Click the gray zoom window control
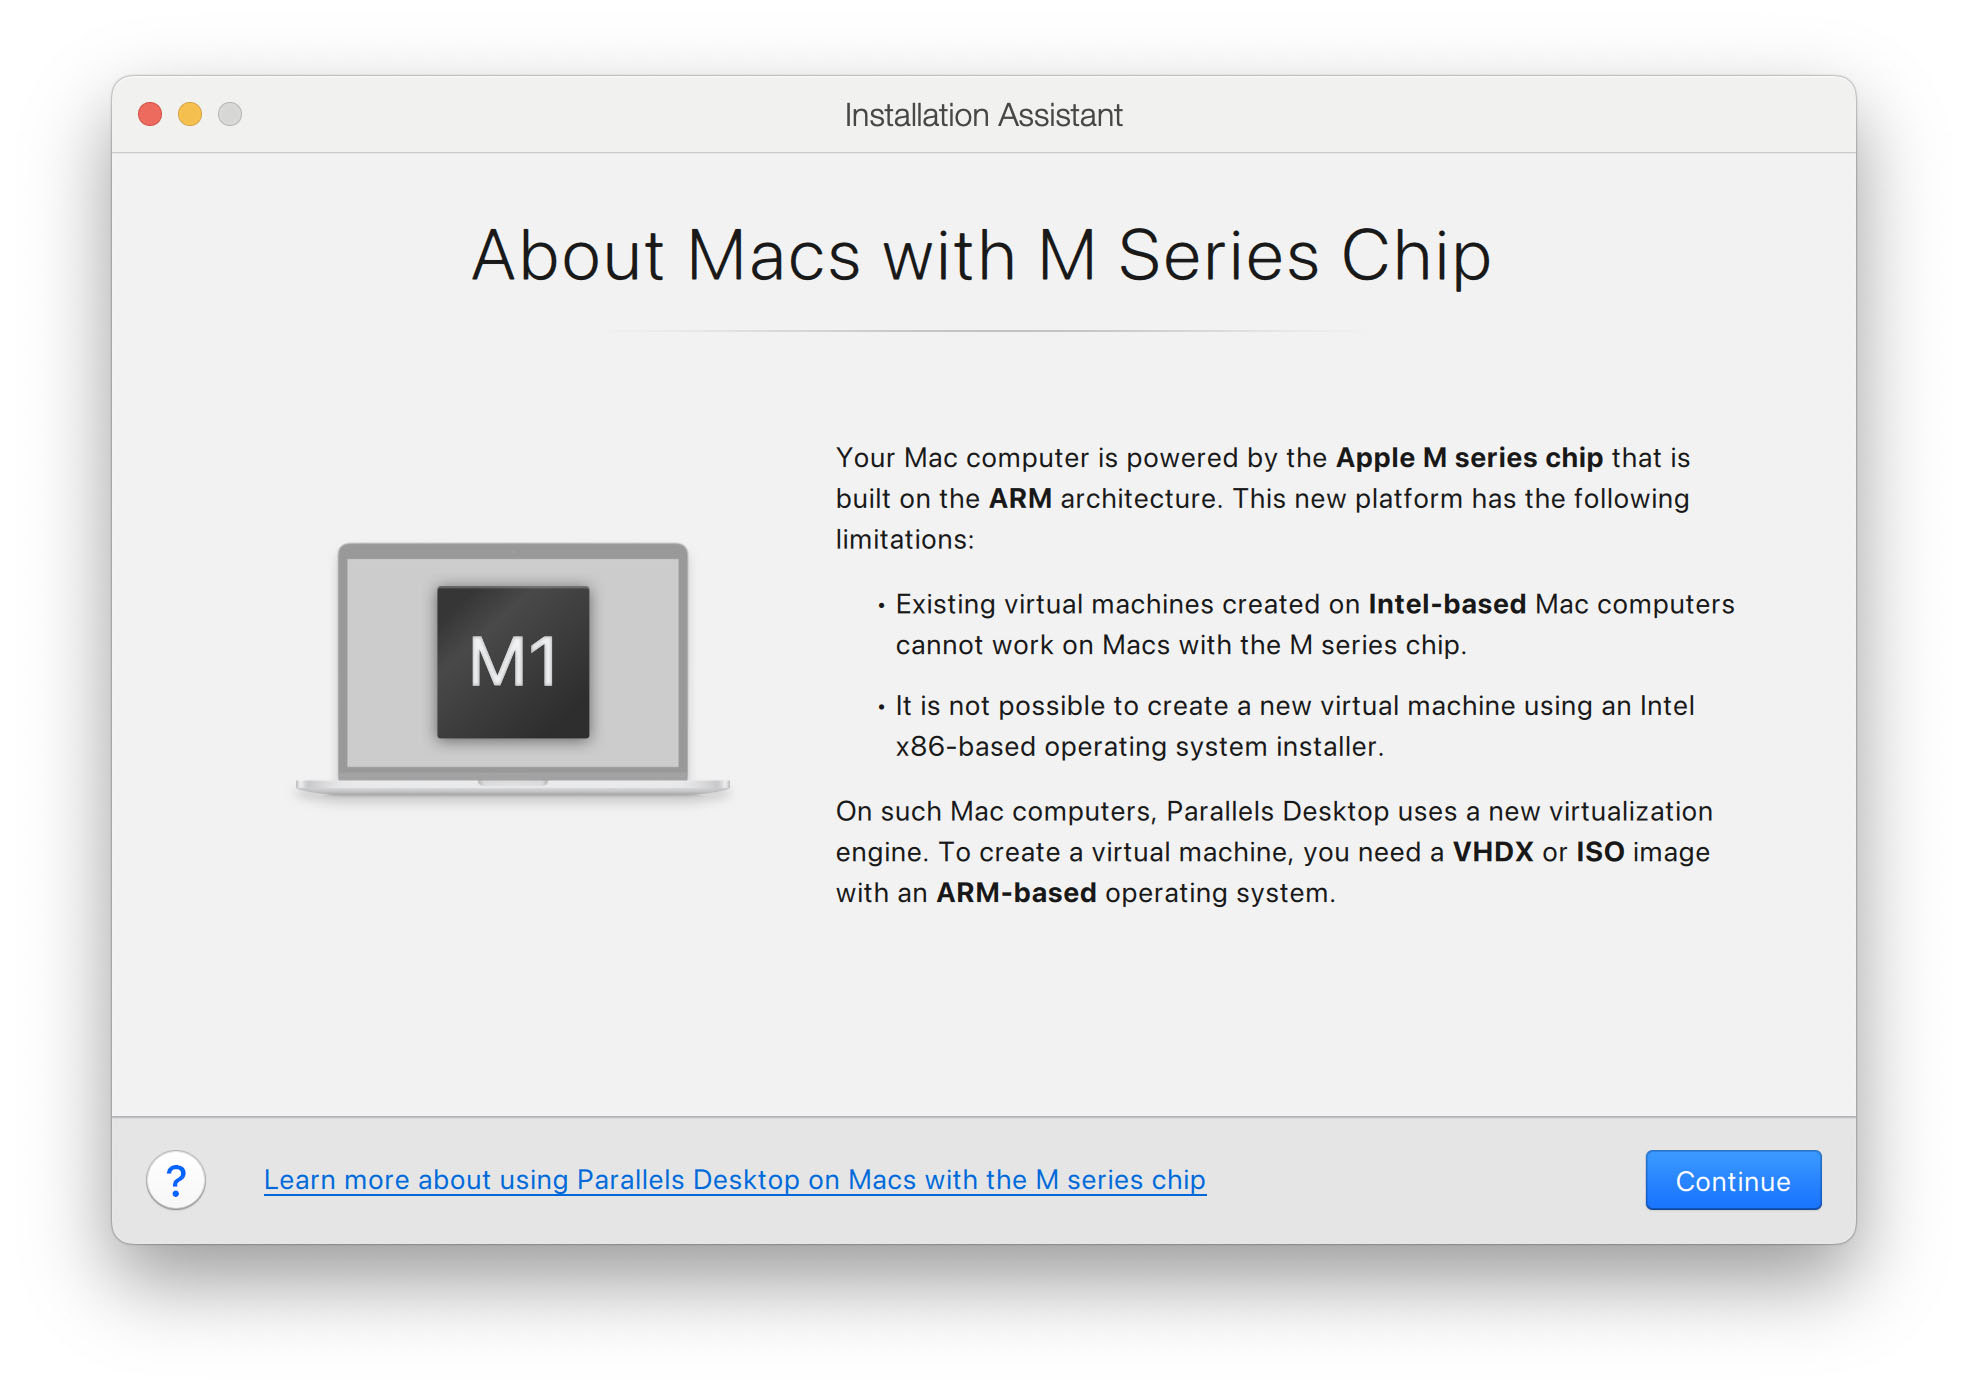Image resolution: width=1968 pixels, height=1392 pixels. pos(231,114)
